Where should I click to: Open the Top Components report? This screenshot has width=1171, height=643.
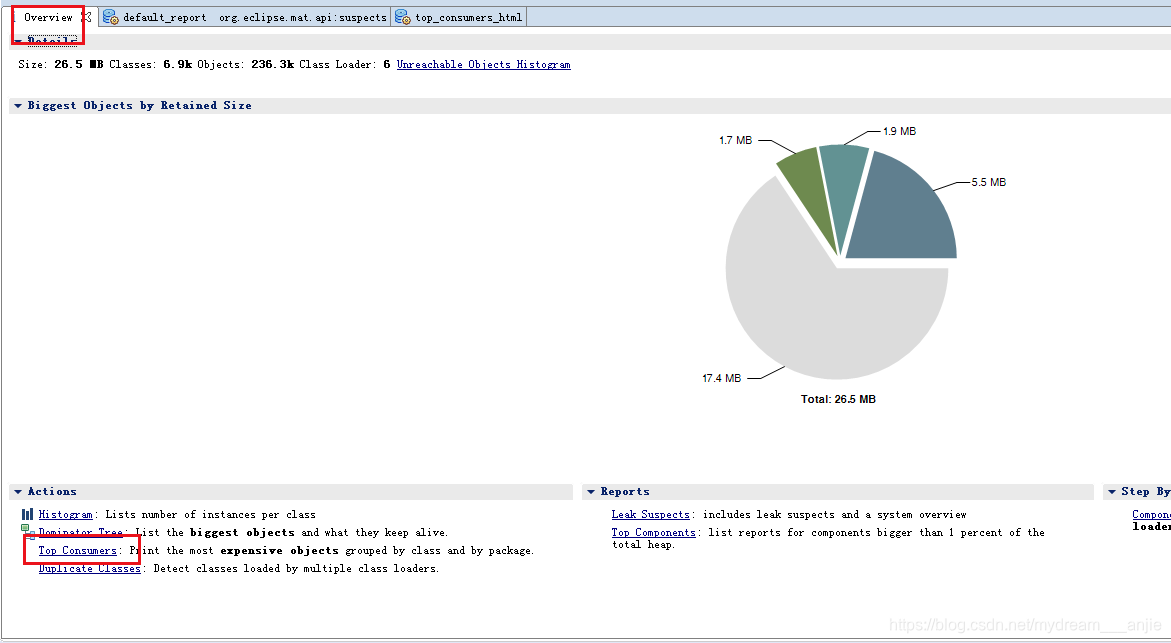[653, 532]
